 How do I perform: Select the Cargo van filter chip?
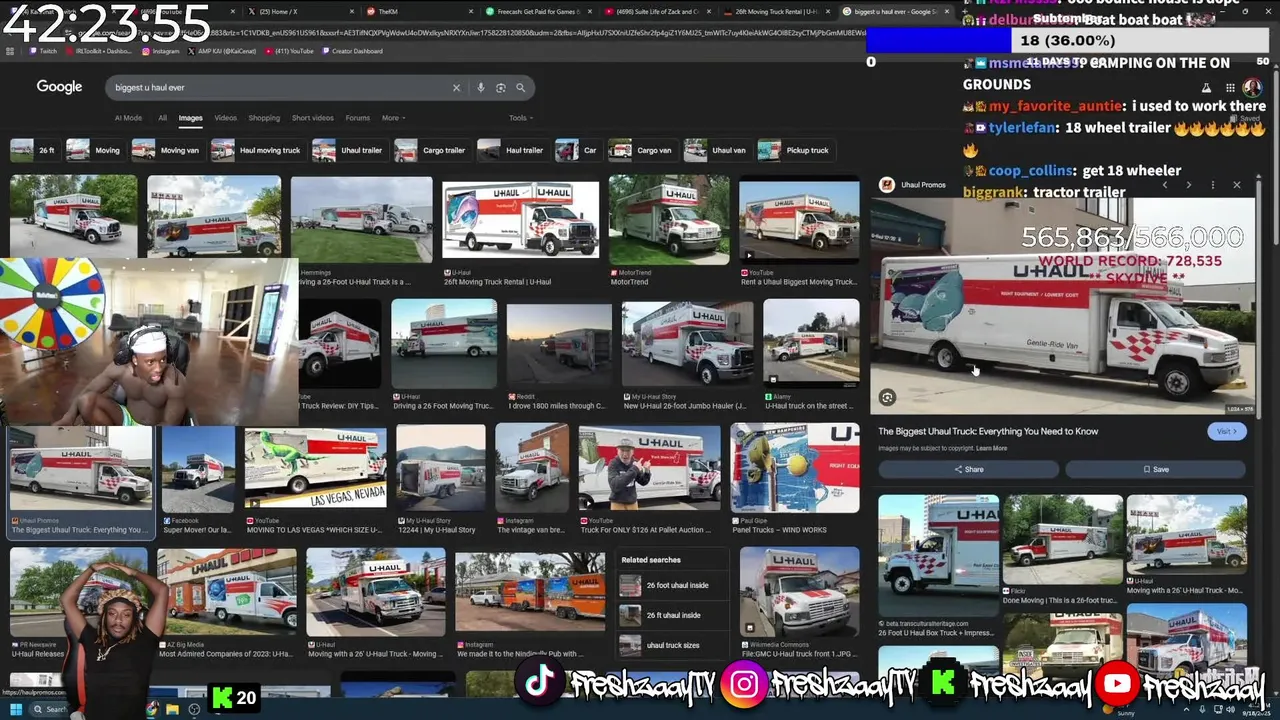(642, 150)
